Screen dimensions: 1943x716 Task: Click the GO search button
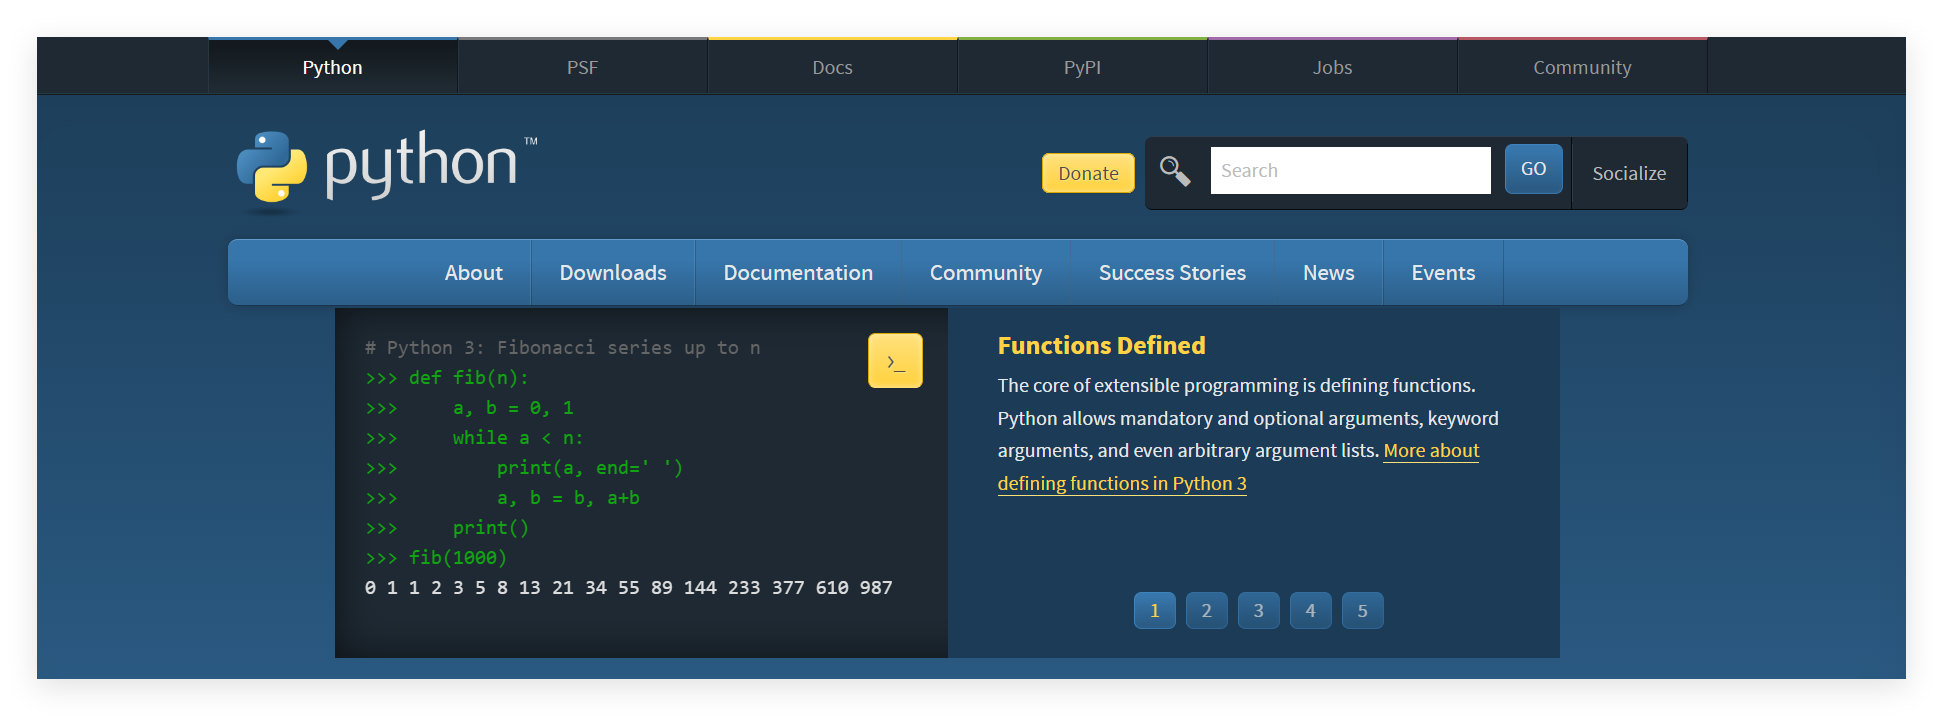(1533, 169)
